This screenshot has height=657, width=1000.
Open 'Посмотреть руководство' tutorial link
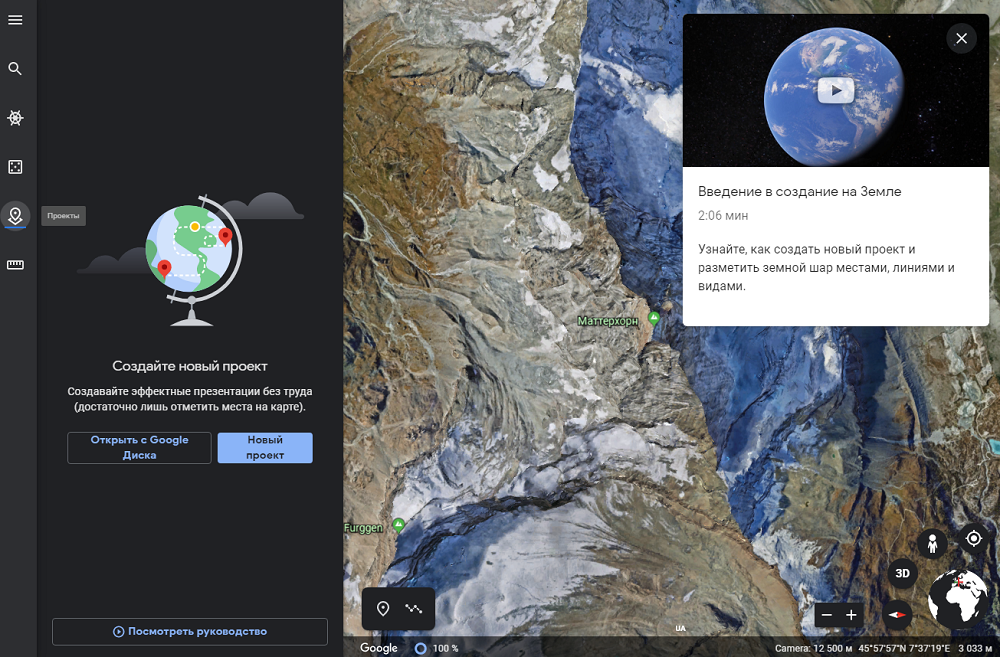(x=190, y=631)
